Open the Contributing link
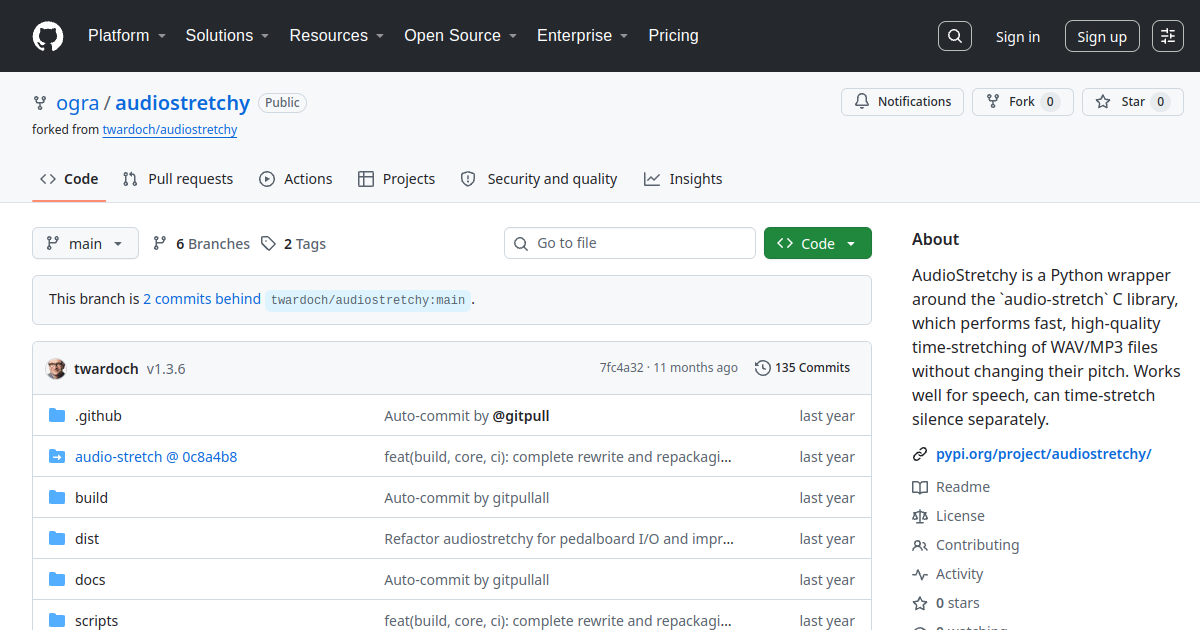The image size is (1200, 630). (x=966, y=545)
